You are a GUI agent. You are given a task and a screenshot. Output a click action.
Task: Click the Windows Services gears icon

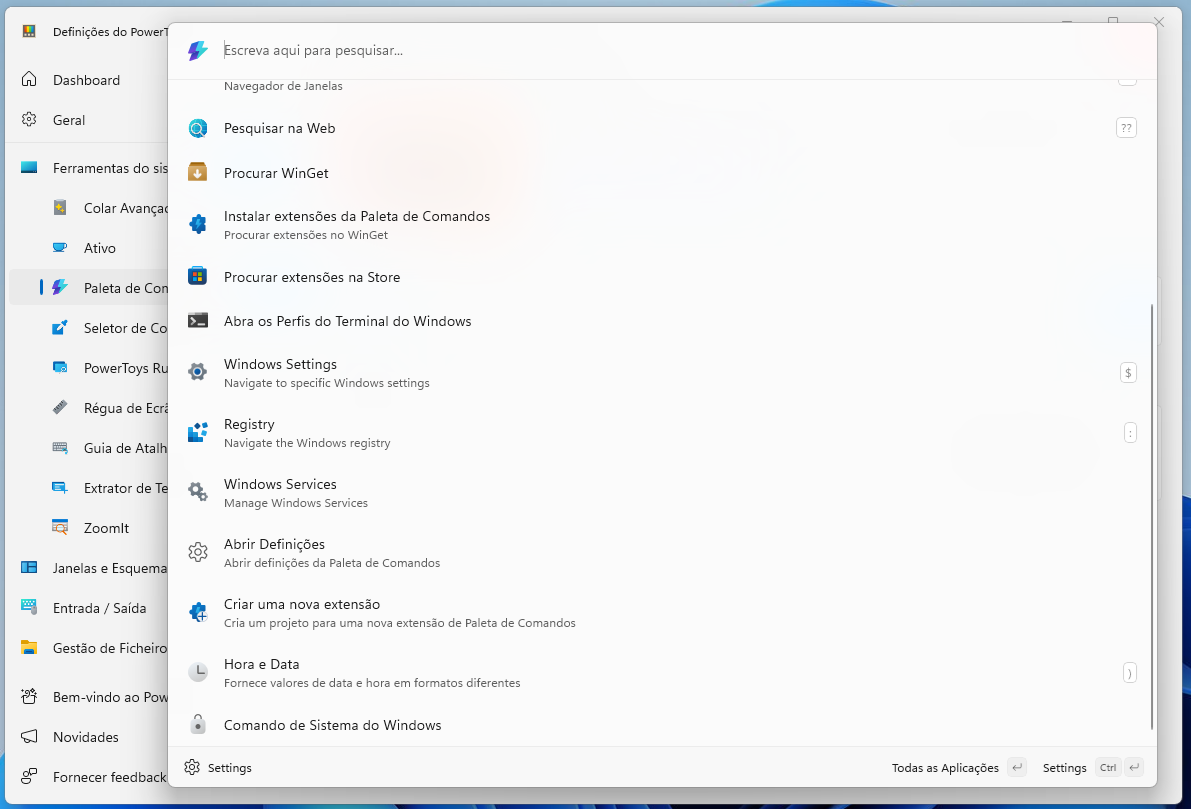[x=197, y=492]
